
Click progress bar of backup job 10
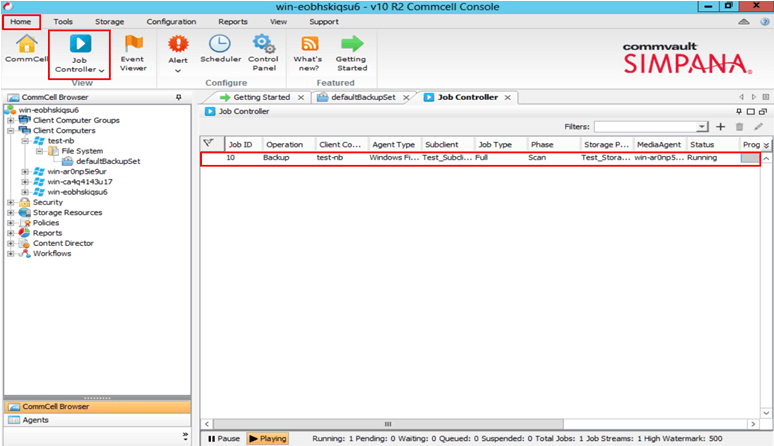750,158
